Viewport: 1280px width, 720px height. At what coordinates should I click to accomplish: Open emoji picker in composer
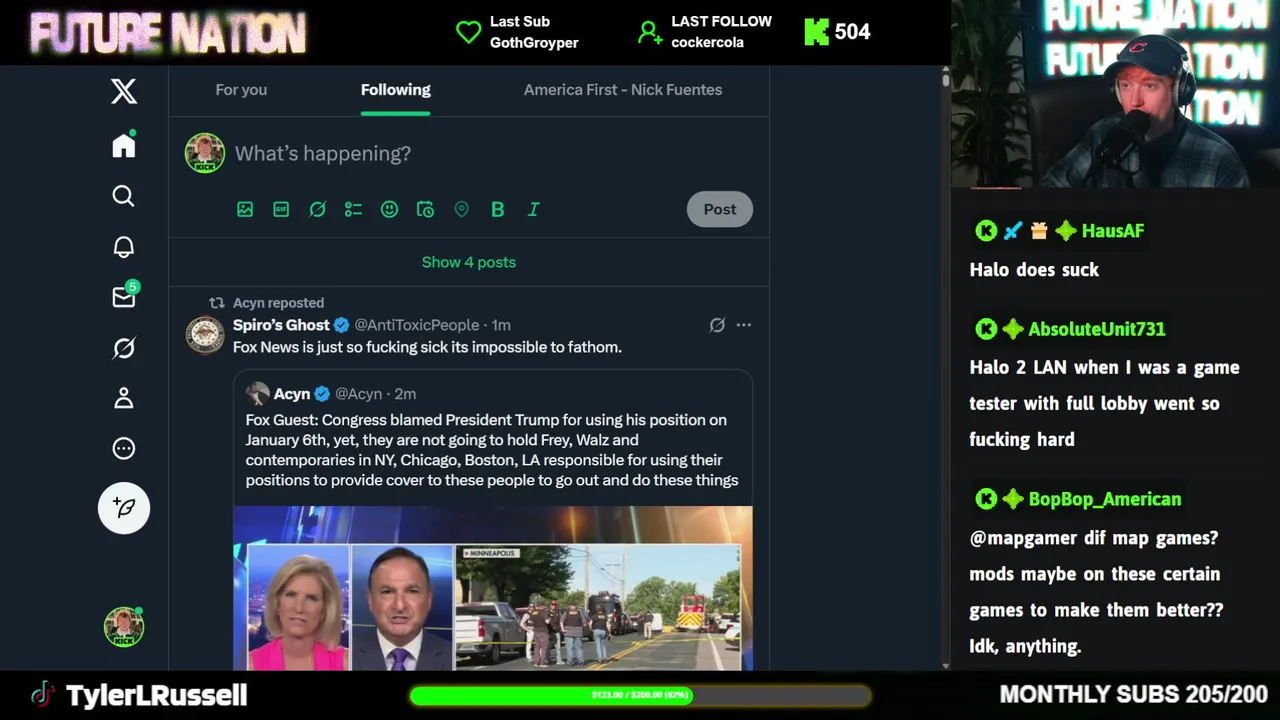click(389, 209)
